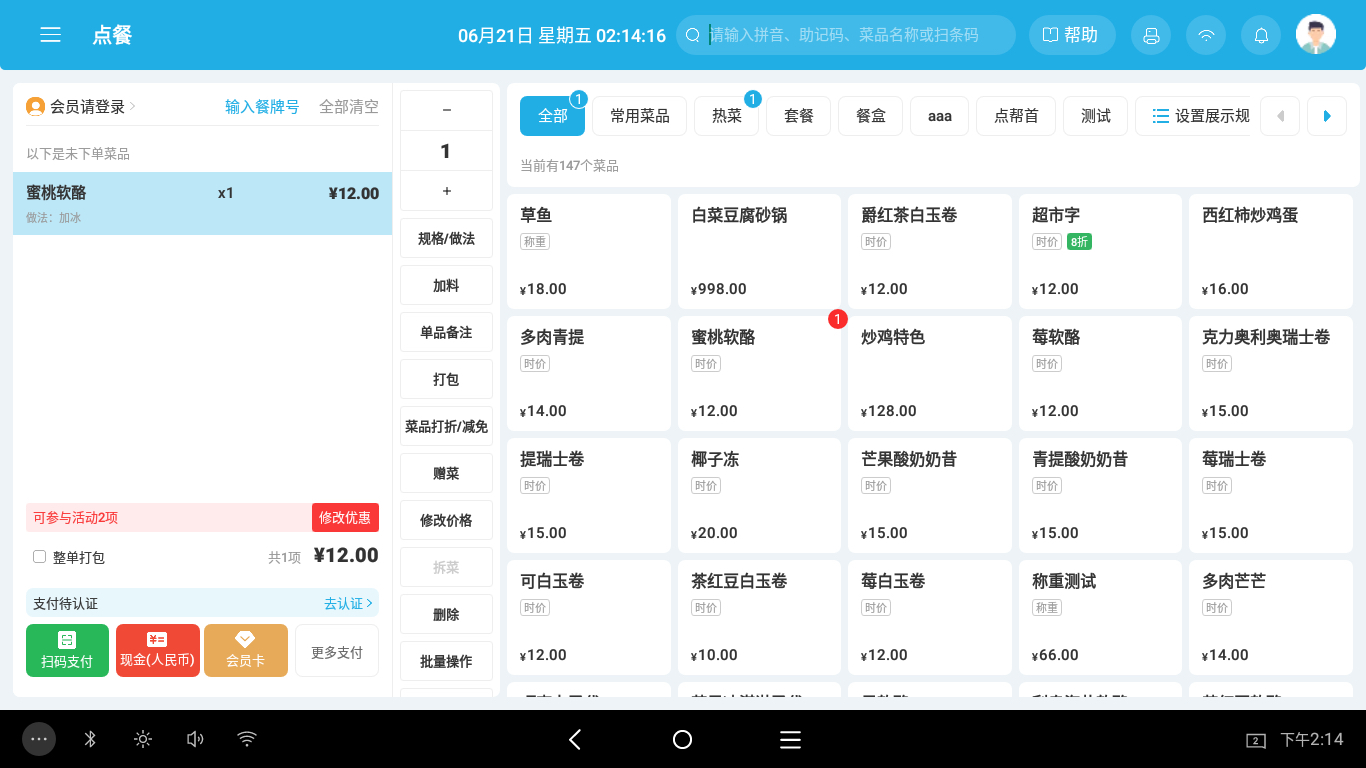Open the 餐盒 category tab
The height and width of the screenshot is (768, 1366).
(871, 116)
